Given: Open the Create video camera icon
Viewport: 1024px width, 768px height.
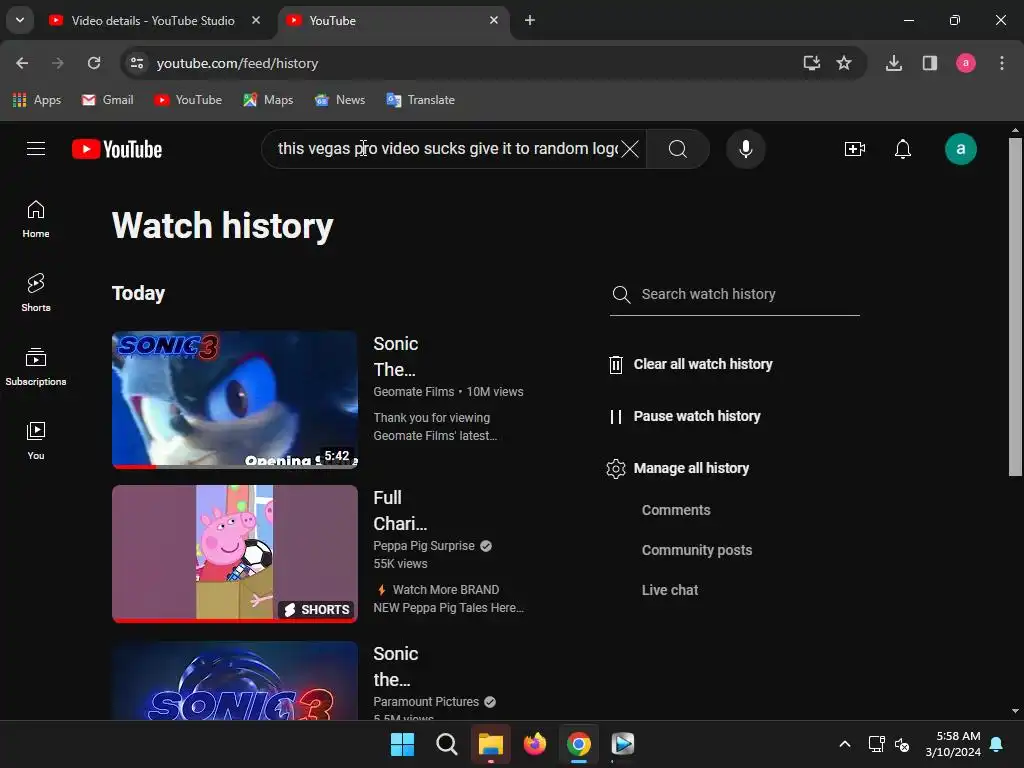Looking at the screenshot, I should point(854,149).
